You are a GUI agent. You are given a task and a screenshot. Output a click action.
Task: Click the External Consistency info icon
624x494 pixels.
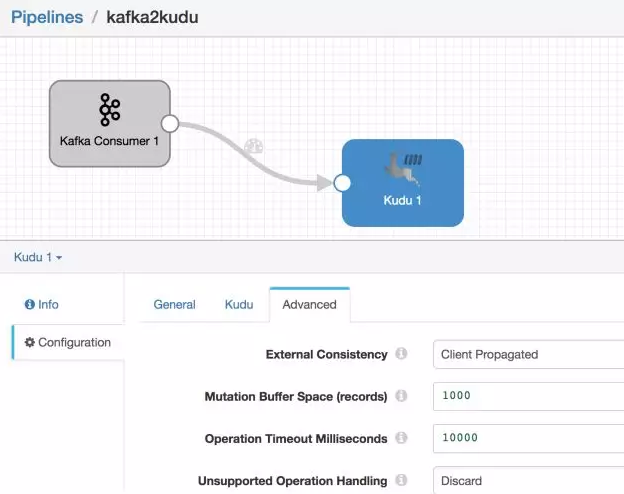pyautogui.click(x=401, y=353)
